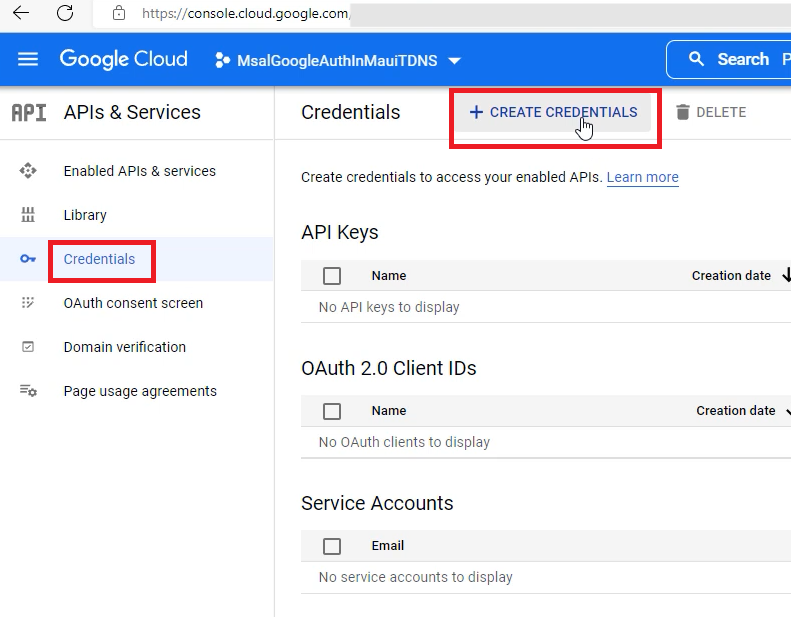Click the Enabled APIs & services icon
The width and height of the screenshot is (791, 617).
(28, 171)
